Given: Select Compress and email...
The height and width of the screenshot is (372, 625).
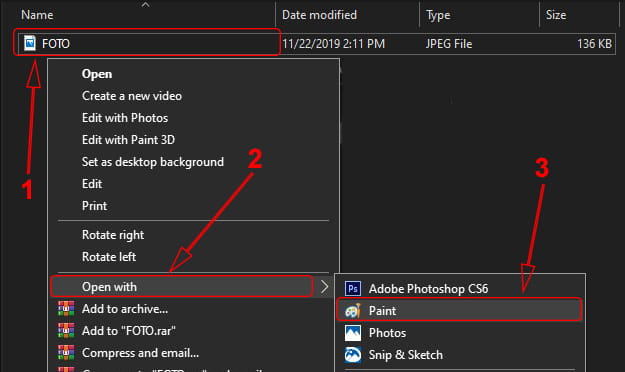Looking at the screenshot, I should pos(140,353).
